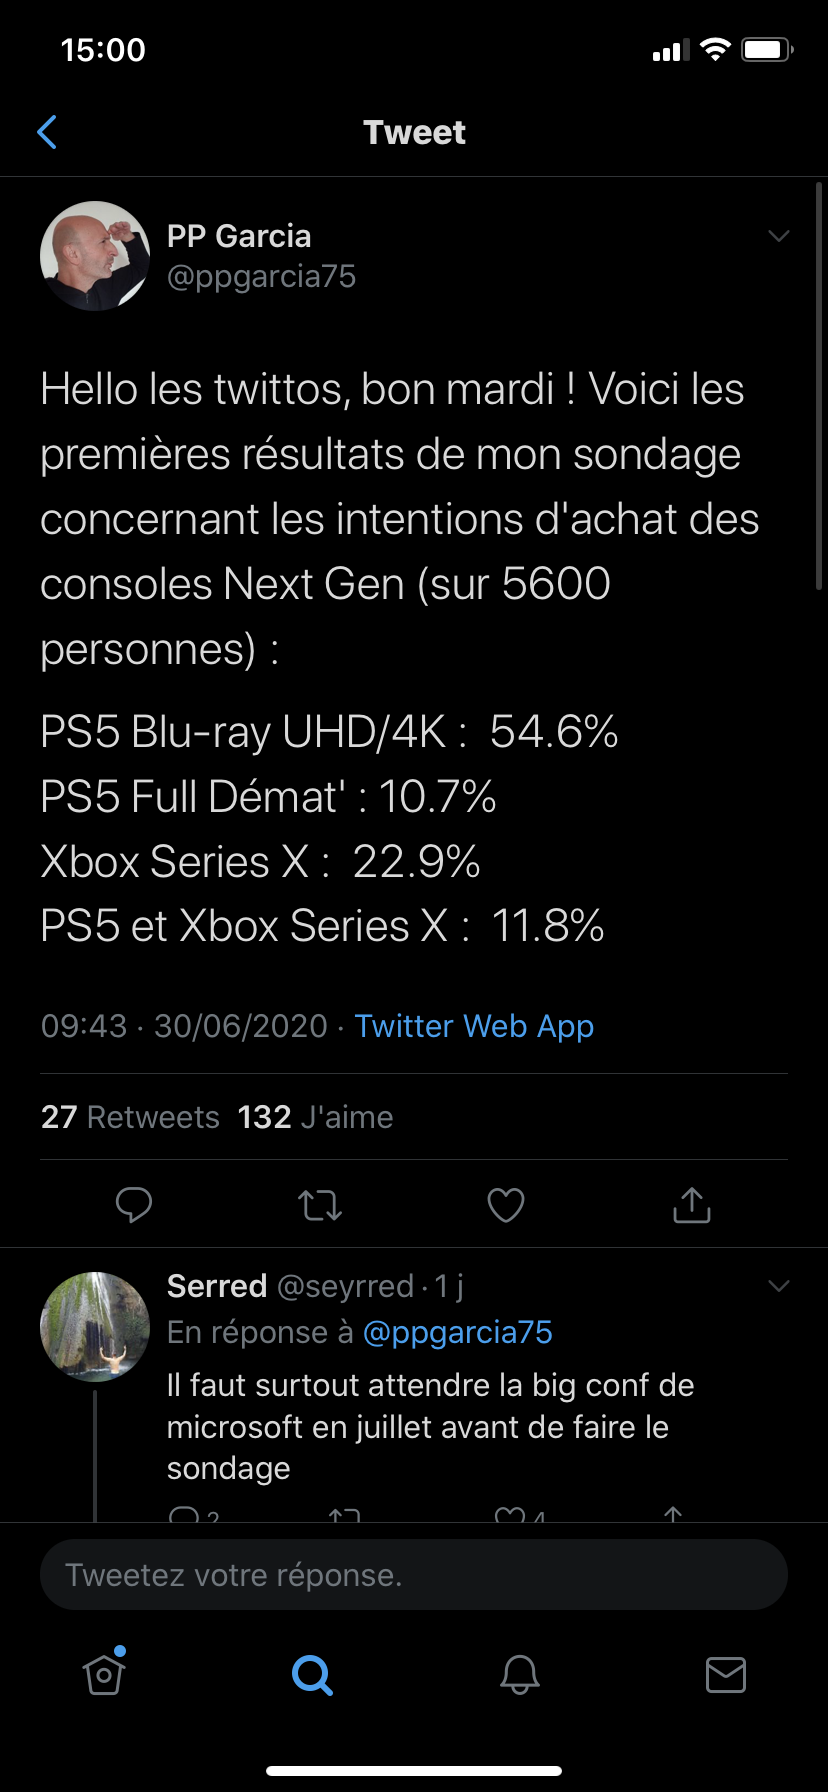
Task: View the 132 J'aime likes list
Action: (x=315, y=1117)
